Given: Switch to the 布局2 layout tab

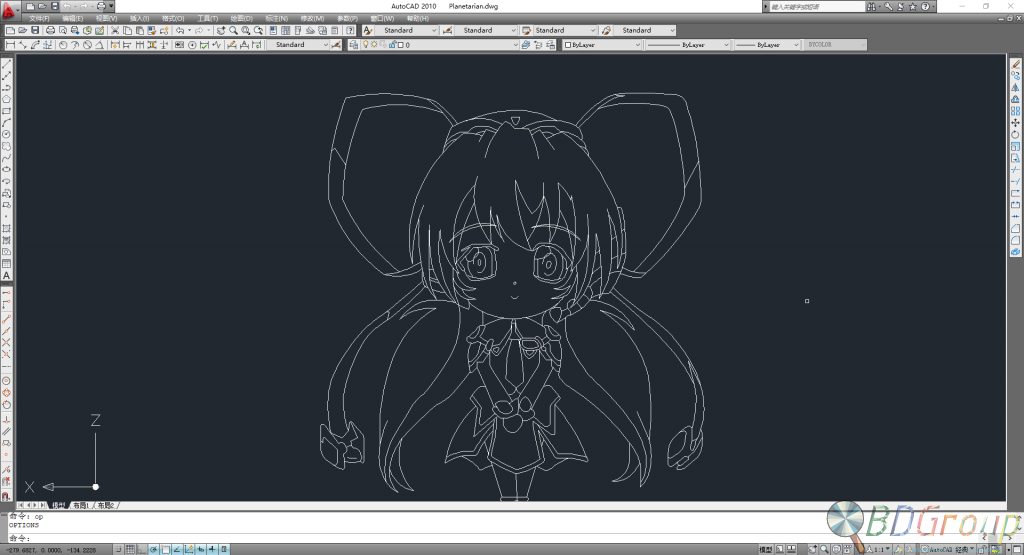Looking at the screenshot, I should [x=106, y=505].
